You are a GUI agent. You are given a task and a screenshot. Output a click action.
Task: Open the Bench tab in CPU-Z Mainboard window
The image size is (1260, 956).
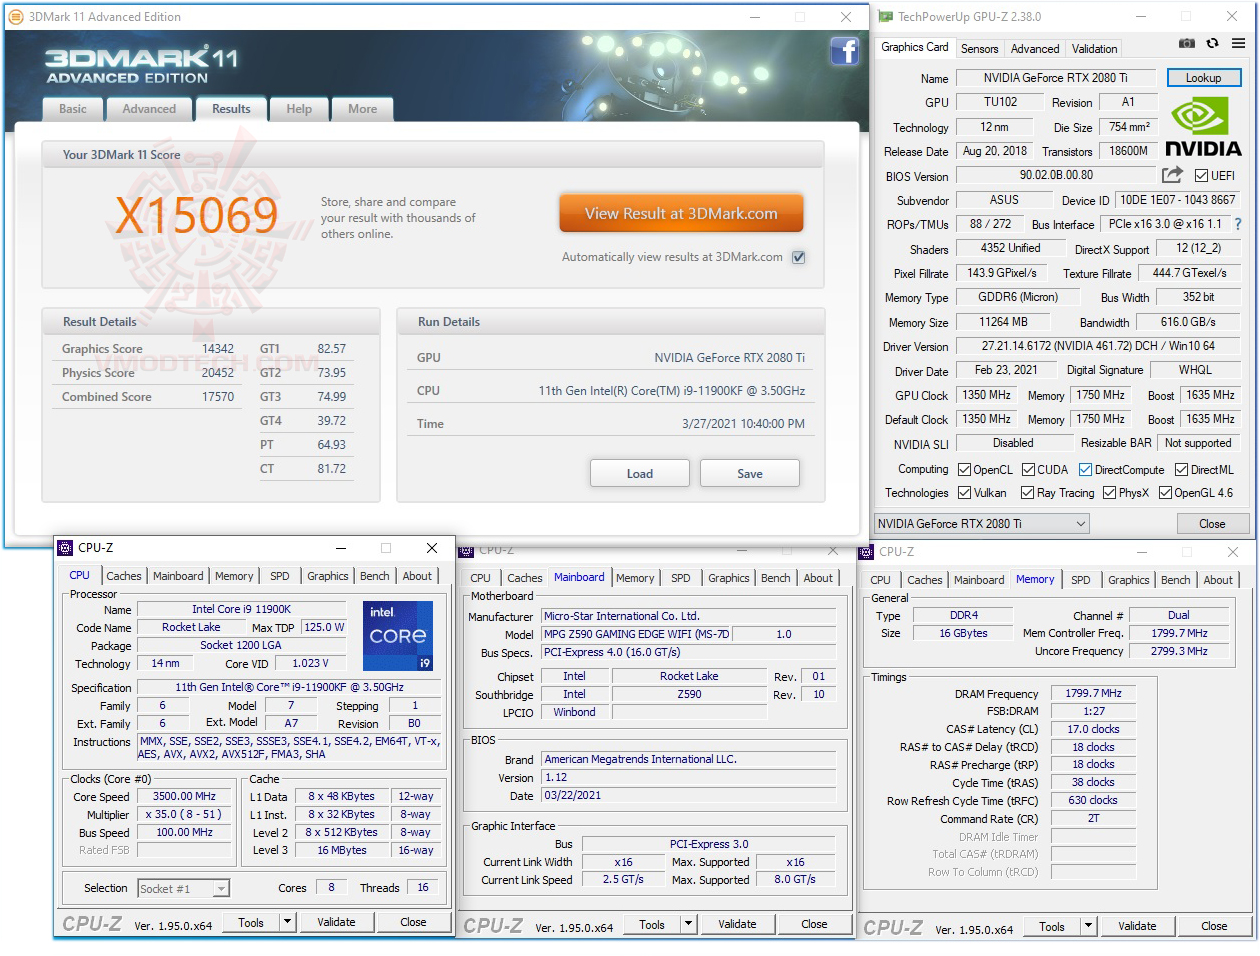pyautogui.click(x=776, y=578)
